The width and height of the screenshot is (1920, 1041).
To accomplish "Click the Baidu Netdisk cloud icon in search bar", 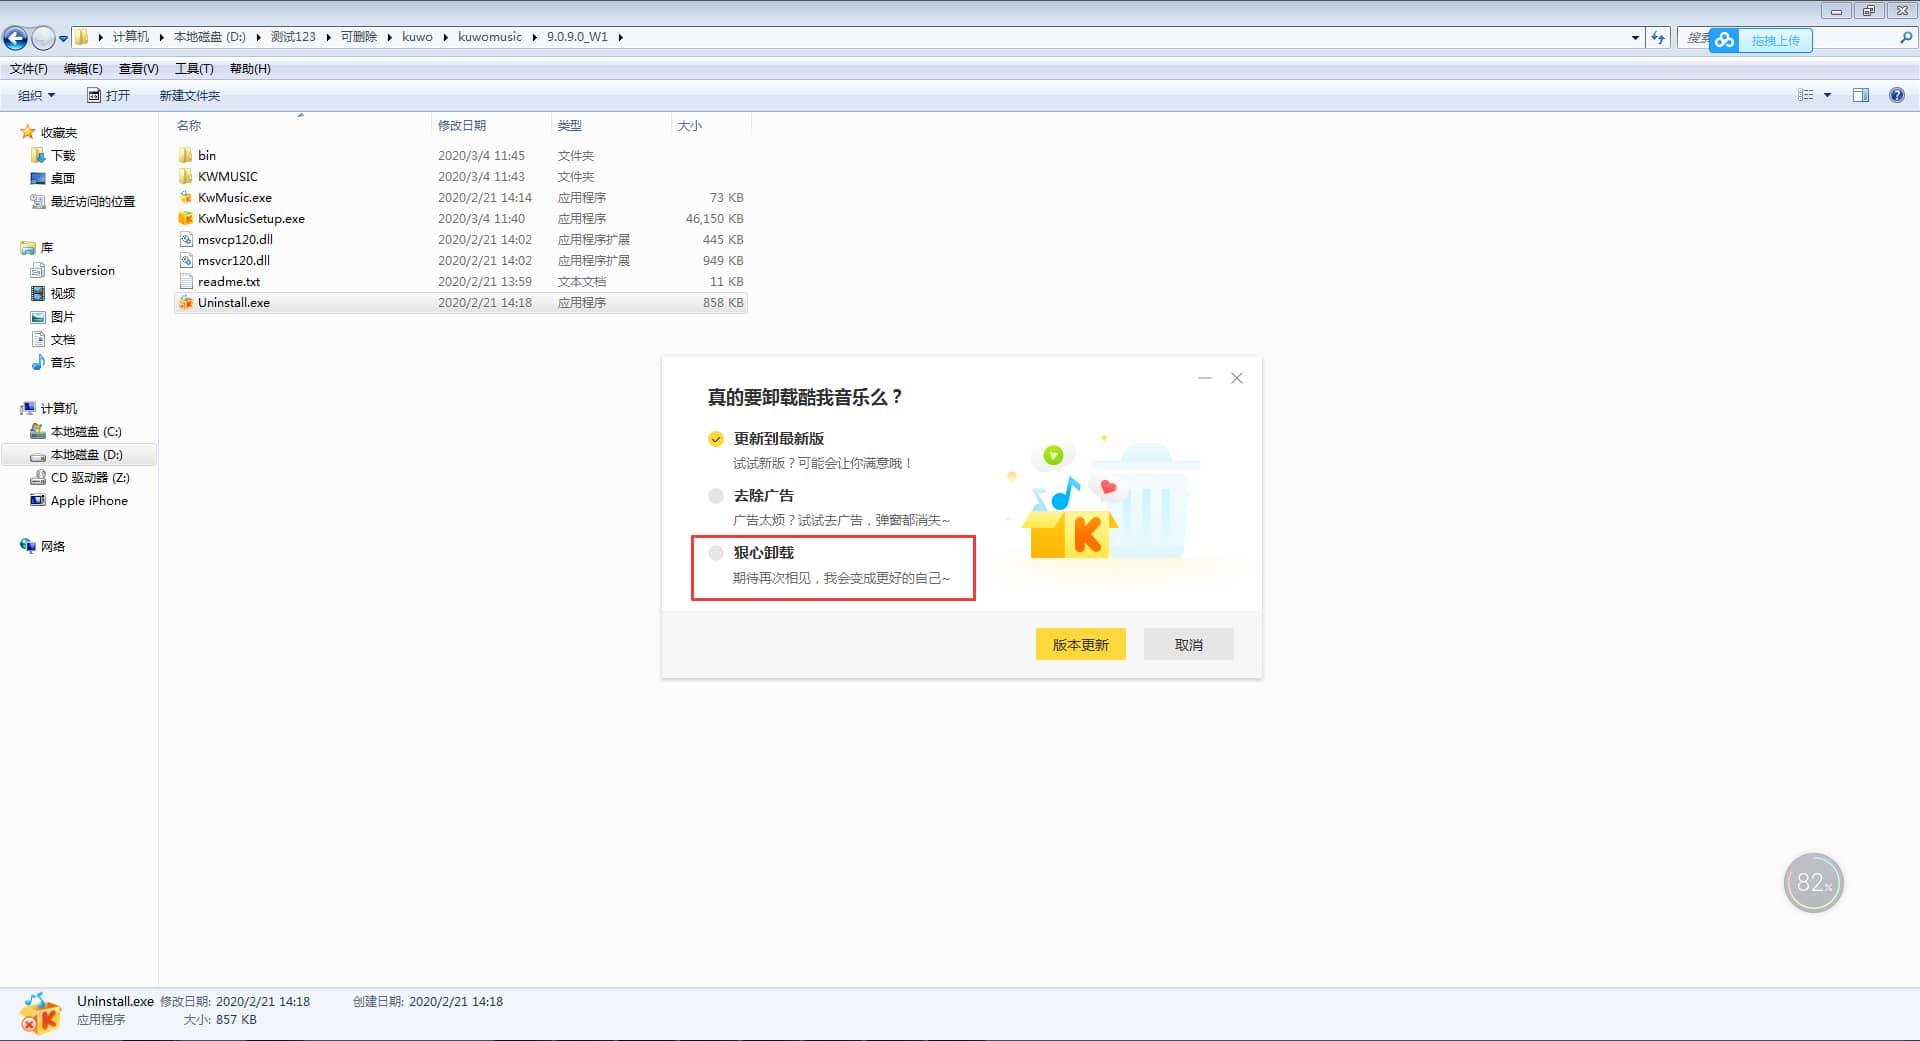I will (x=1723, y=40).
